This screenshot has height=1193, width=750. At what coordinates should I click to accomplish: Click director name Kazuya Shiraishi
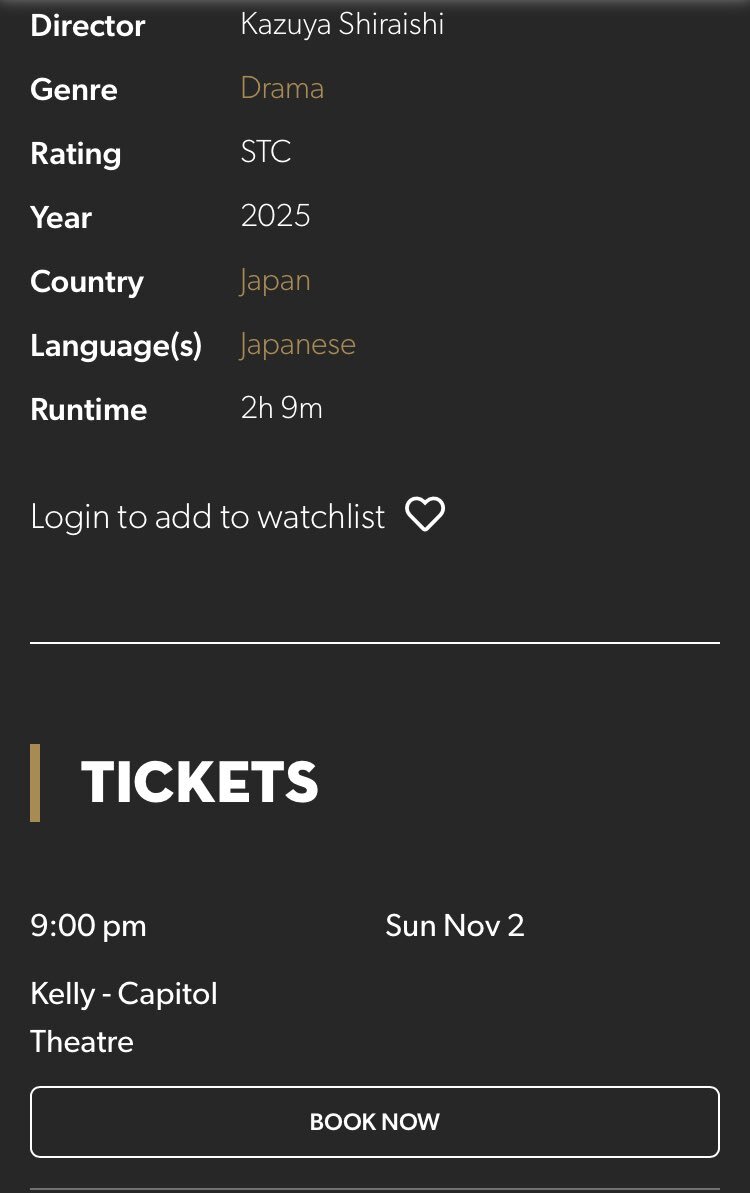coord(342,24)
